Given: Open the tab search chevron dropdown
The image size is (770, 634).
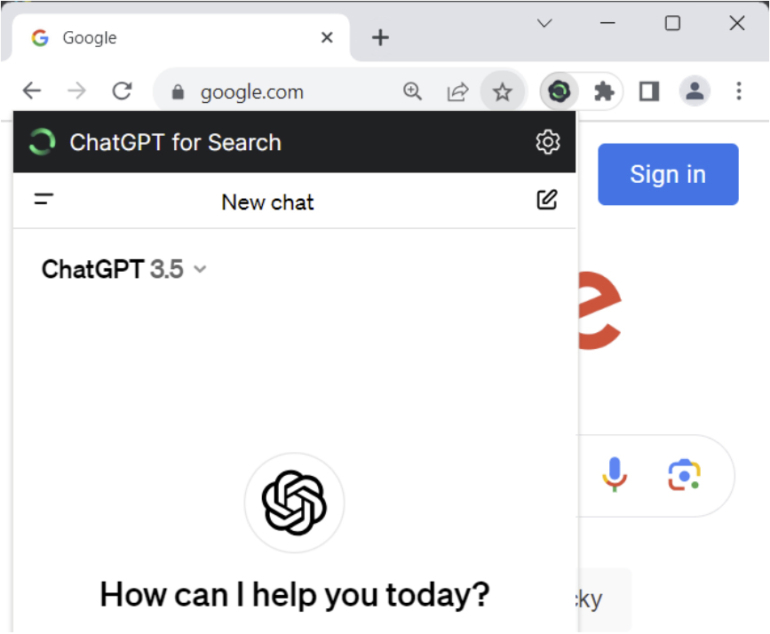Looking at the screenshot, I should click(x=544, y=24).
